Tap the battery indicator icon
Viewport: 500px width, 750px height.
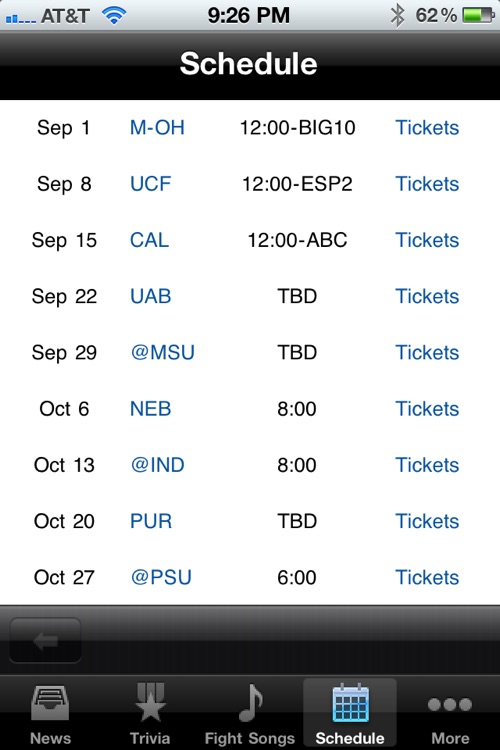tap(478, 15)
